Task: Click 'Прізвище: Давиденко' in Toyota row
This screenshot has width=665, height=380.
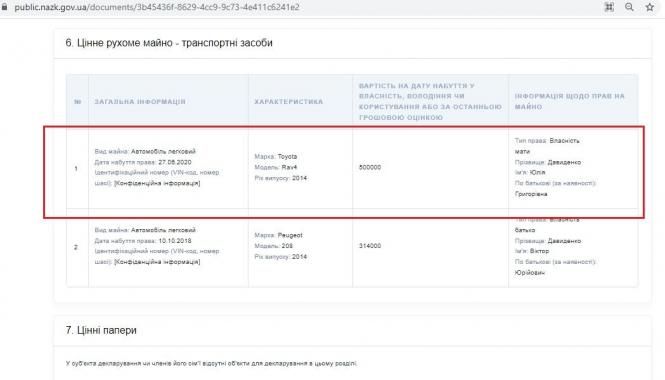Action: coord(548,162)
